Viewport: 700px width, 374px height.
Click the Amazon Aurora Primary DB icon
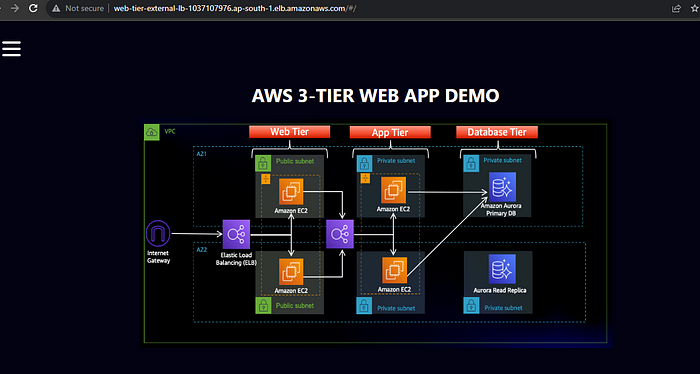(502, 187)
